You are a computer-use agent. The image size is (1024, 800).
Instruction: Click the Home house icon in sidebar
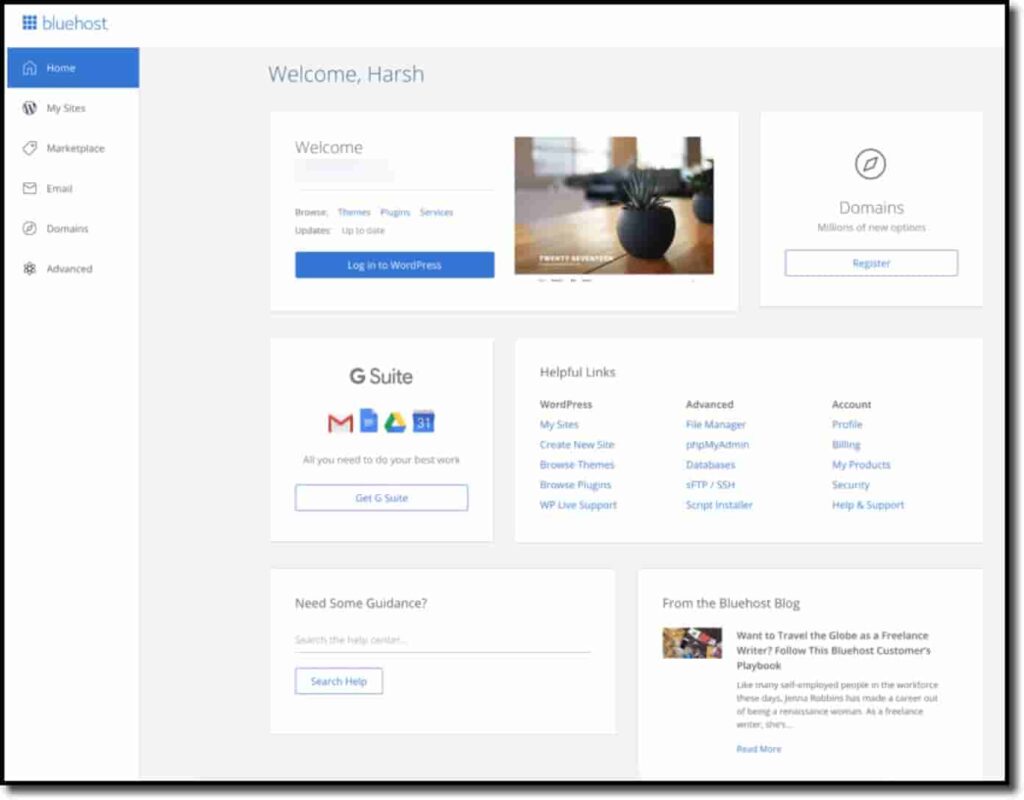coord(29,68)
